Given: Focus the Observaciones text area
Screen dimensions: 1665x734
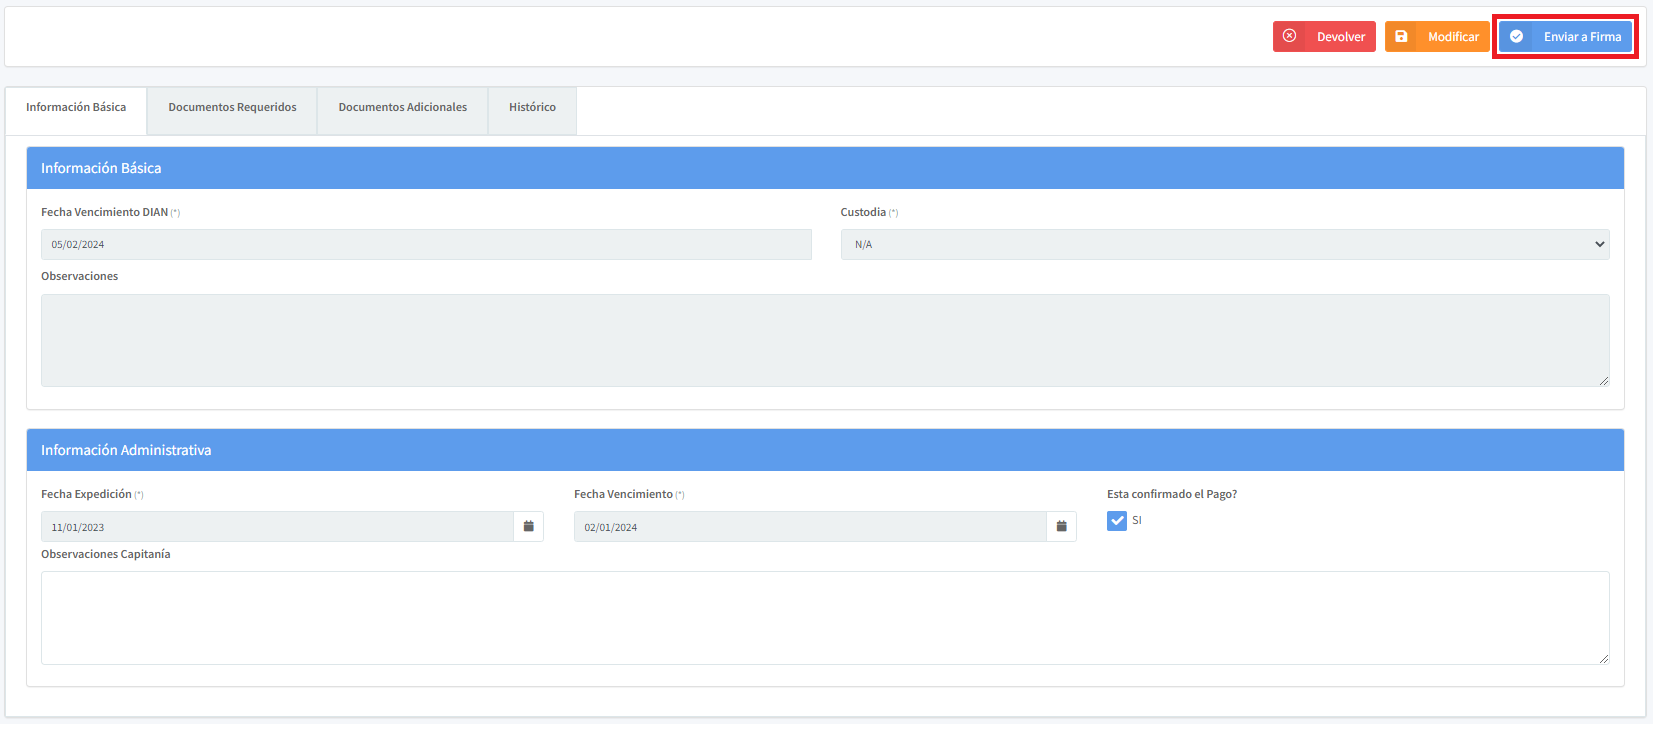Looking at the screenshot, I should 824,340.
